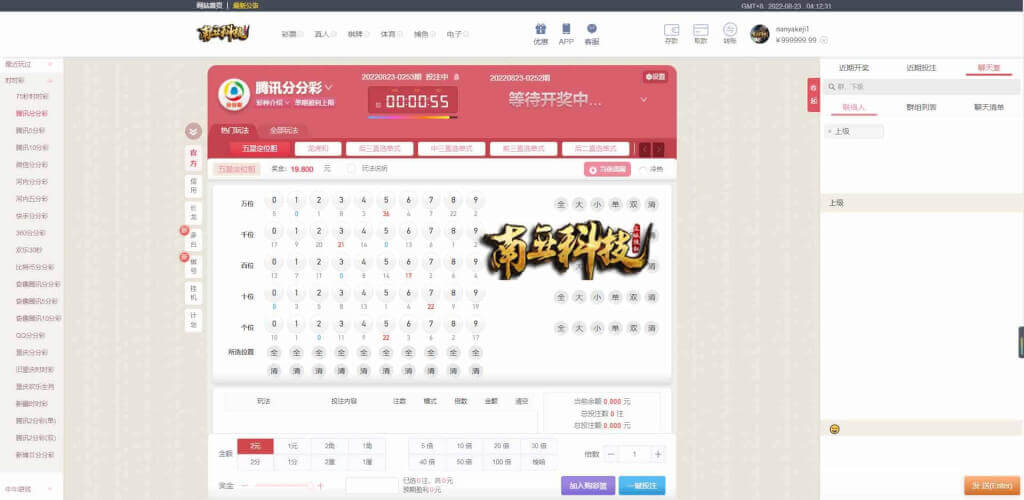Image resolution: width=1024 pixels, height=500 pixels.
Task: Open the 优惠 gift icon
Action: pos(541,29)
